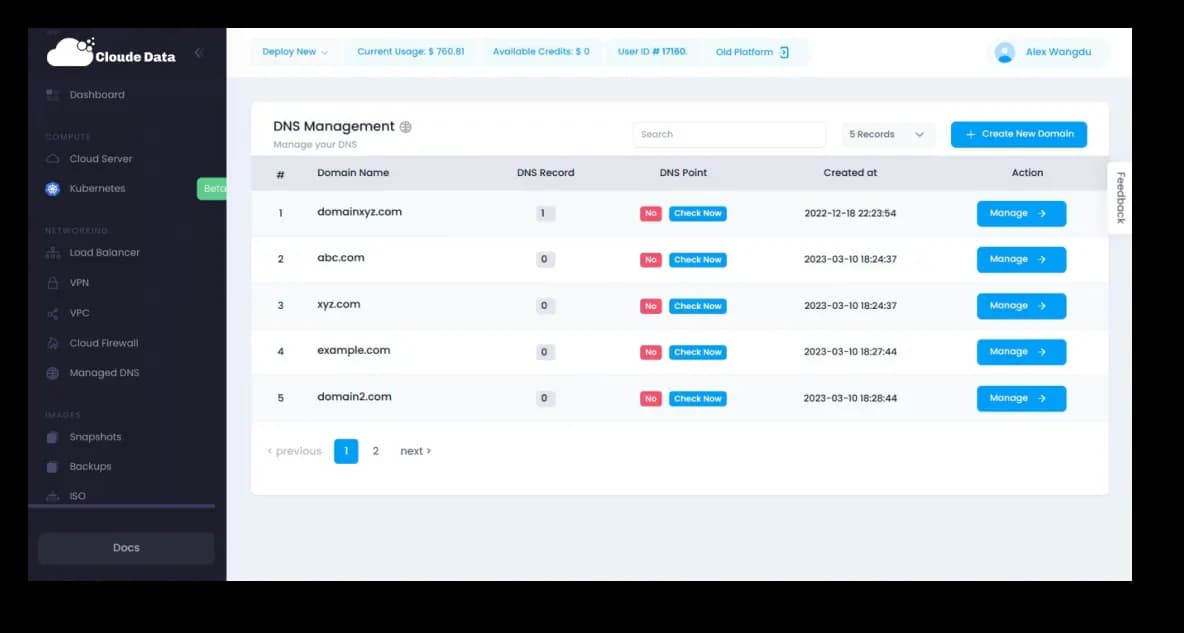1184x633 pixels.
Task: Click the VPC network icon
Action: click(52, 313)
